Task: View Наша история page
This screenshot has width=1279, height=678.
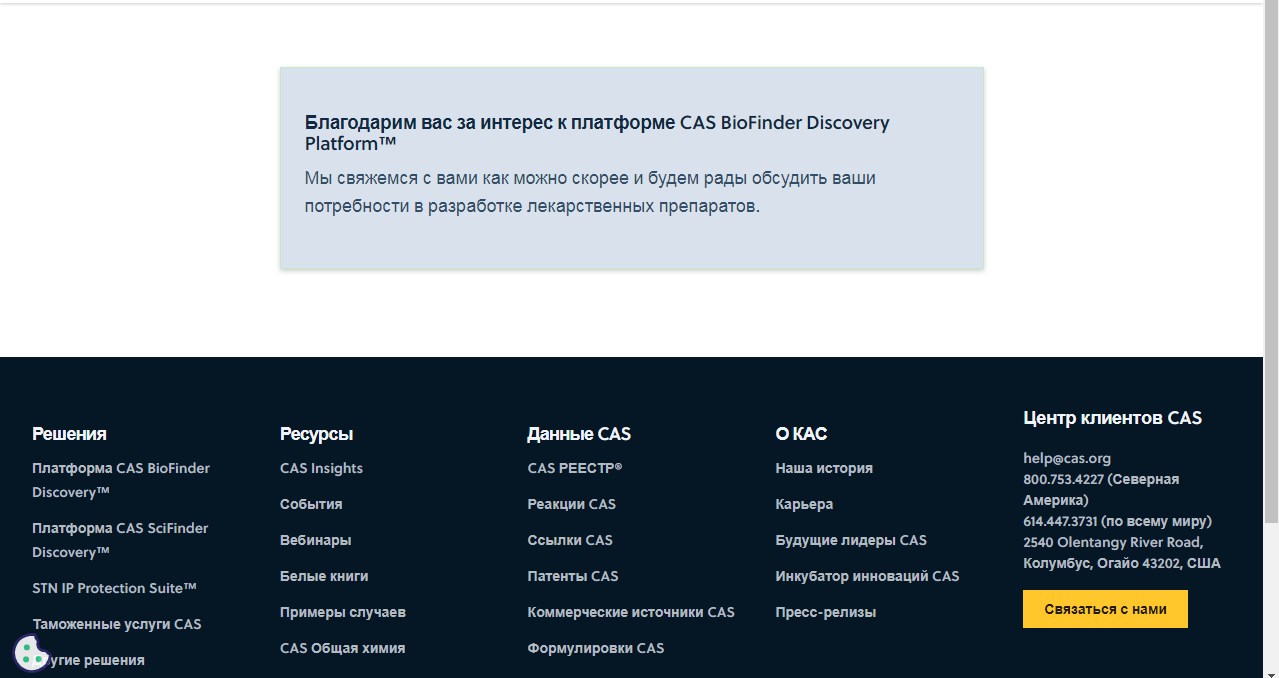Action: coord(823,468)
